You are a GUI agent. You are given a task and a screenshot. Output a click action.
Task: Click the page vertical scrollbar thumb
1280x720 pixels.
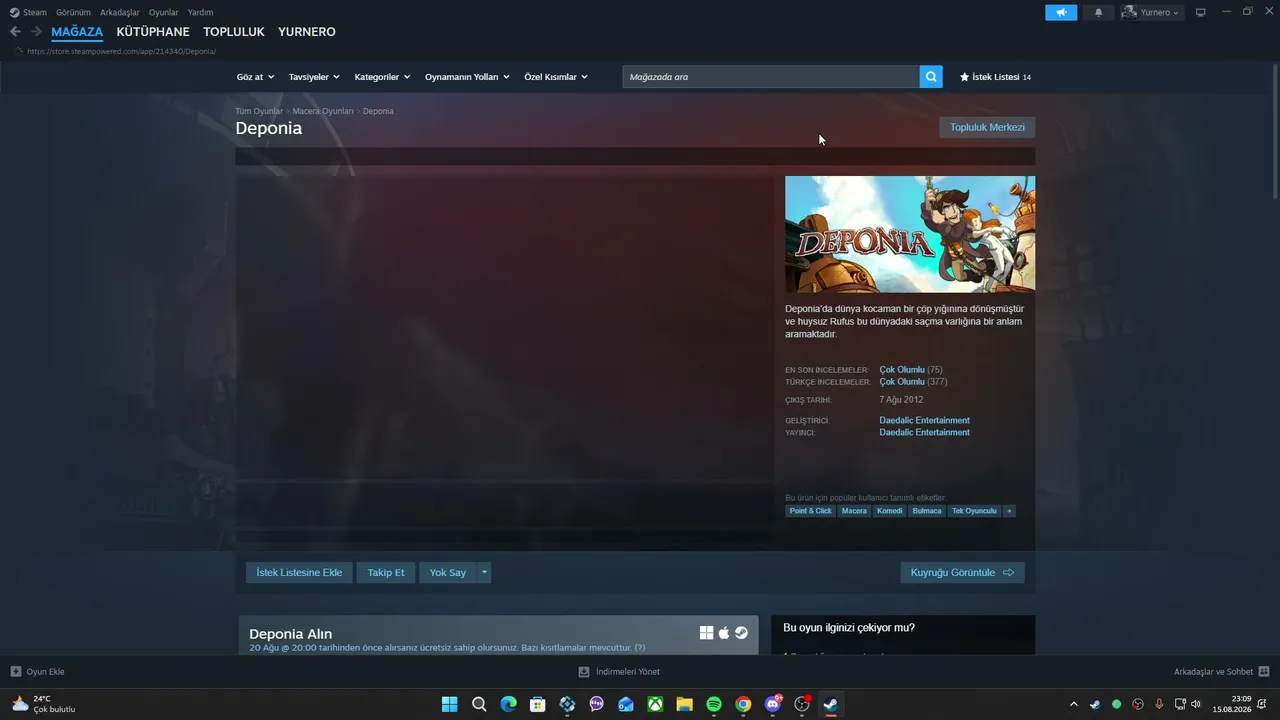1274,130
